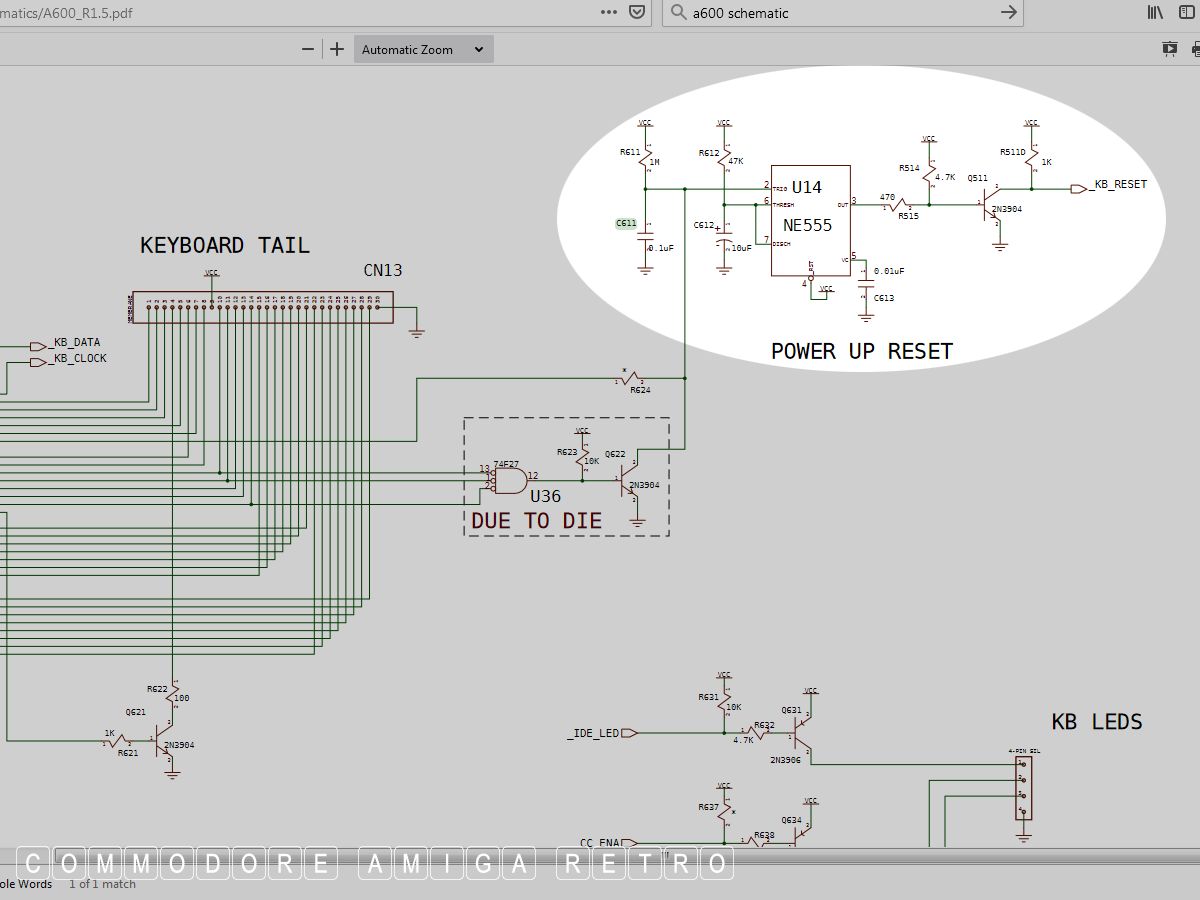Click the _IDE_LED signal label
This screenshot has width=1200, height=900.
(594, 734)
